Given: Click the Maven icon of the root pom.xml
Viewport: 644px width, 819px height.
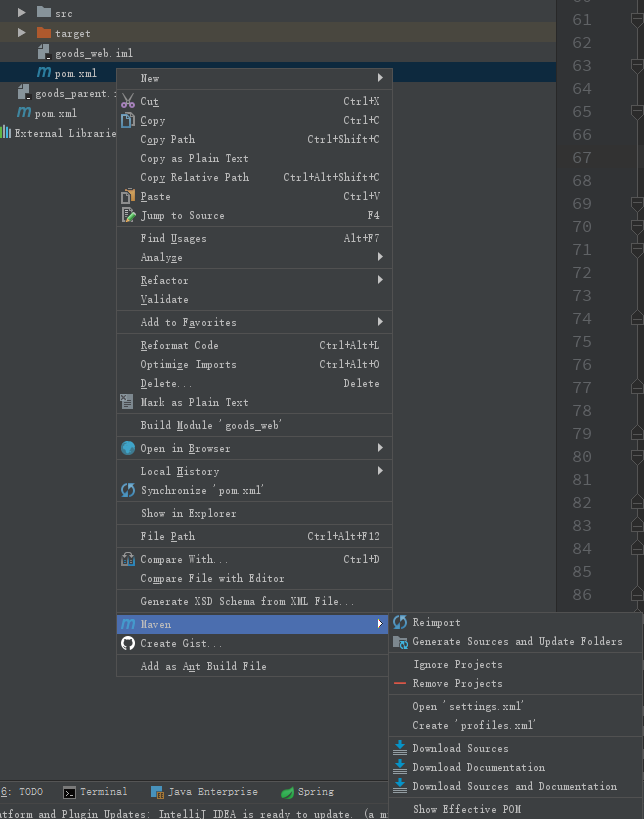Looking at the screenshot, I should (24, 112).
